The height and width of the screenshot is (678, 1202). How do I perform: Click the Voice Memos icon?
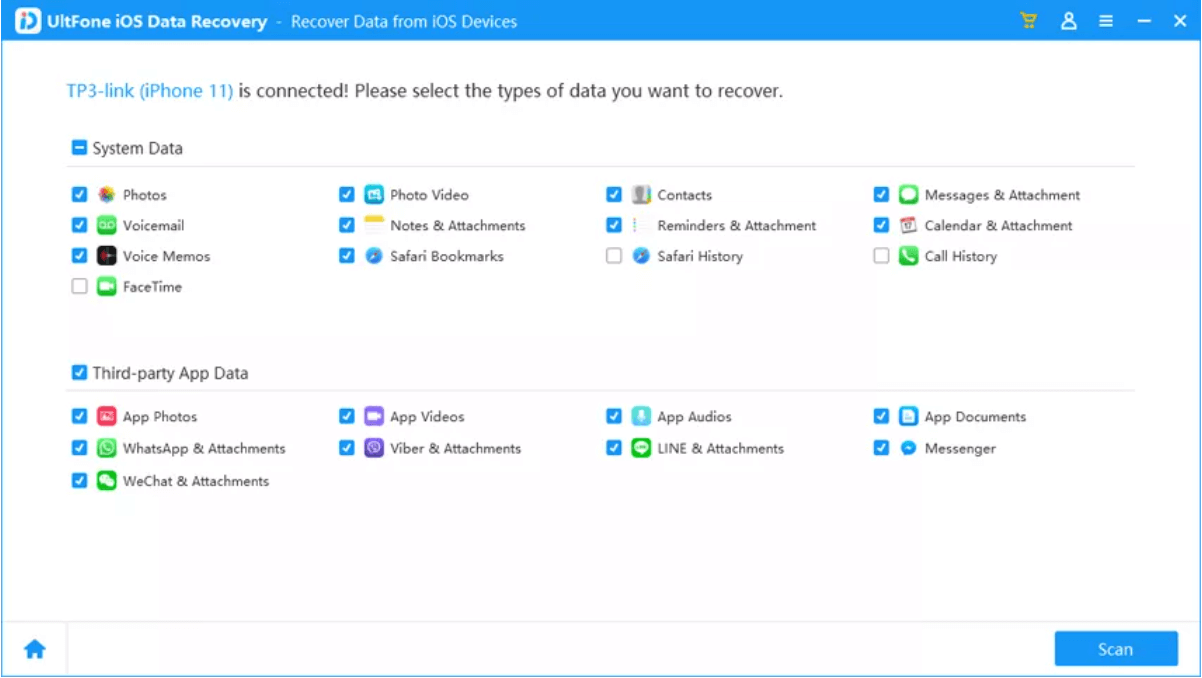(x=105, y=256)
